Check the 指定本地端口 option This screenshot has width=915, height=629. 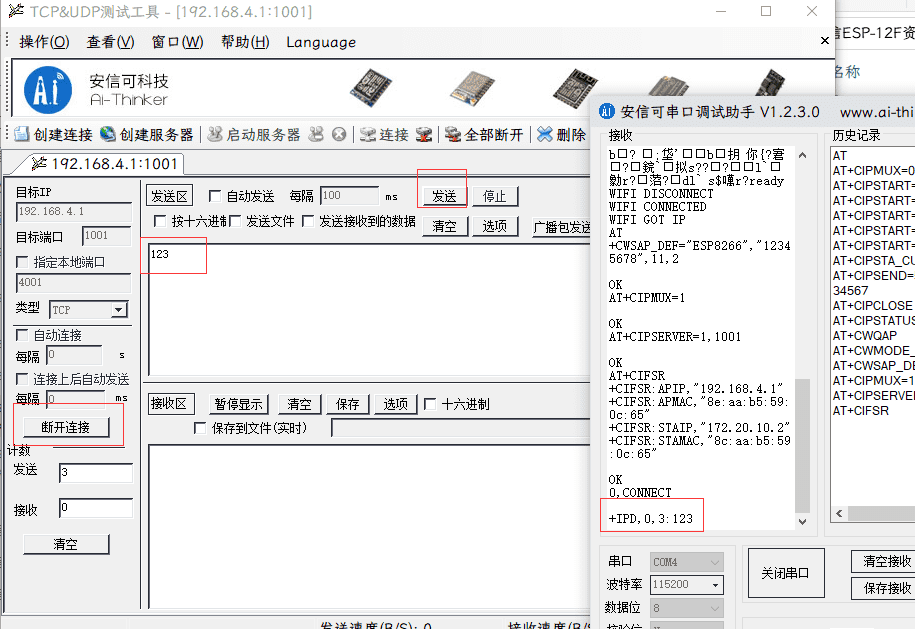pyautogui.click(x=23, y=262)
